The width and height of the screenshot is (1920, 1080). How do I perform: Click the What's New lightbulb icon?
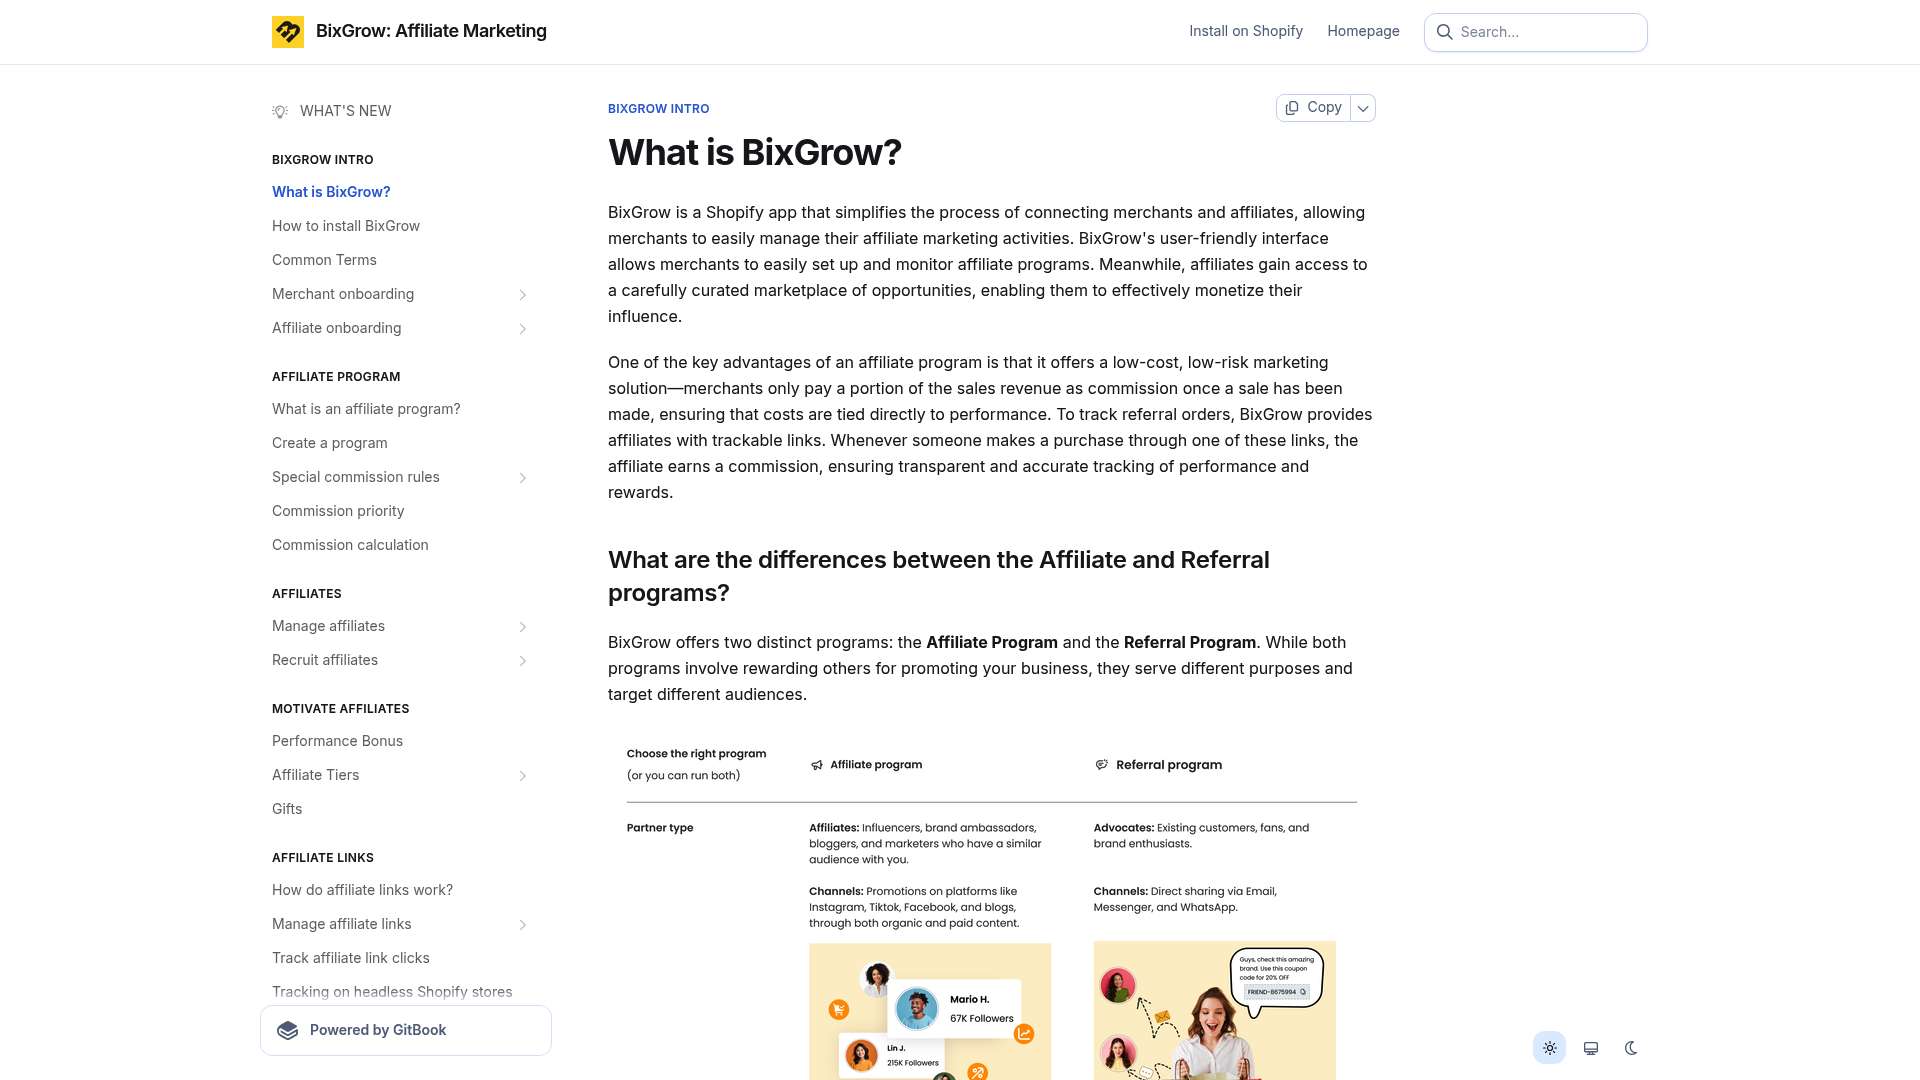point(280,111)
